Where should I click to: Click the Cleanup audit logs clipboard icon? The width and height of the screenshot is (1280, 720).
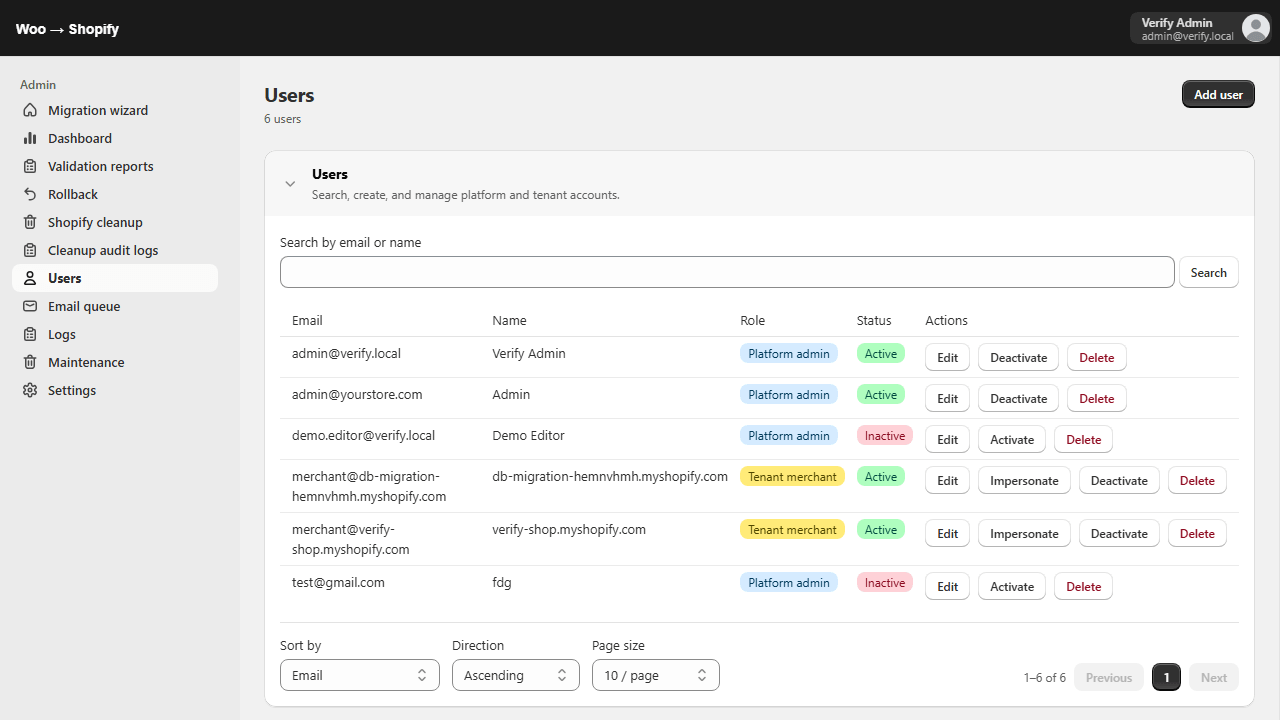point(30,250)
